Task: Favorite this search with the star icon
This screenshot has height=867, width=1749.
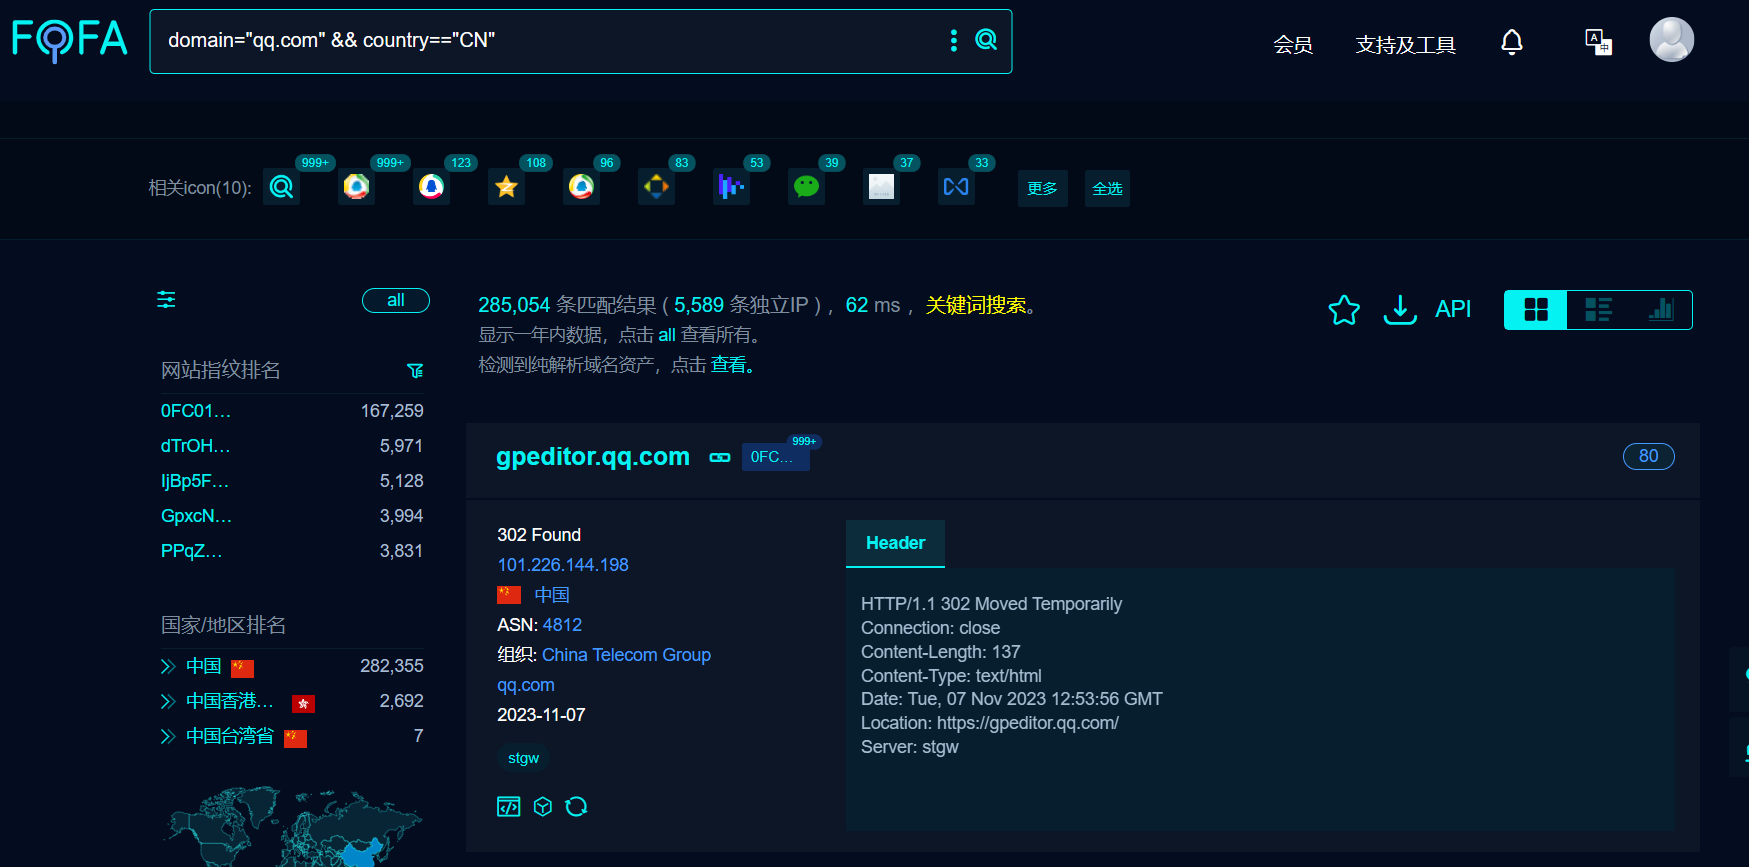Action: [x=1343, y=310]
